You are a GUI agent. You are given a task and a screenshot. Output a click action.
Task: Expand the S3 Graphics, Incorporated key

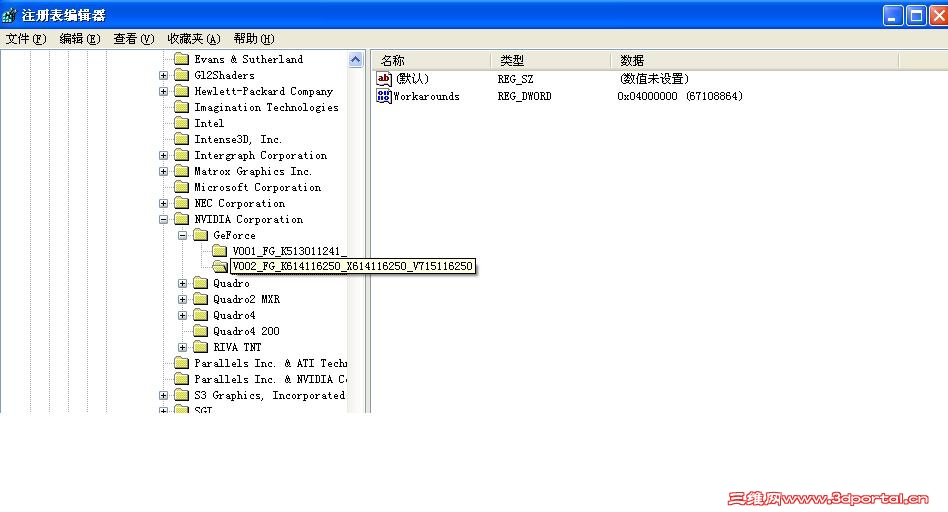point(163,395)
